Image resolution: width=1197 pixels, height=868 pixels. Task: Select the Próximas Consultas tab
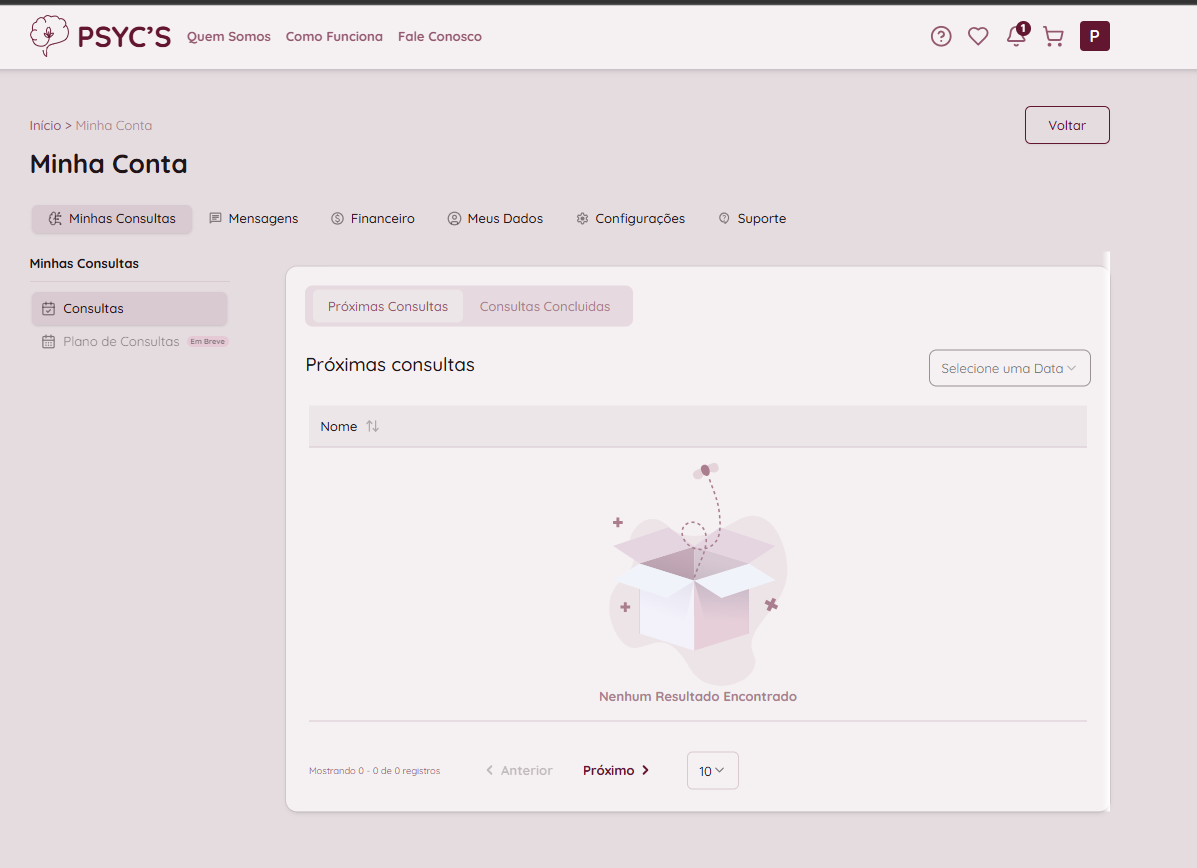pos(388,306)
